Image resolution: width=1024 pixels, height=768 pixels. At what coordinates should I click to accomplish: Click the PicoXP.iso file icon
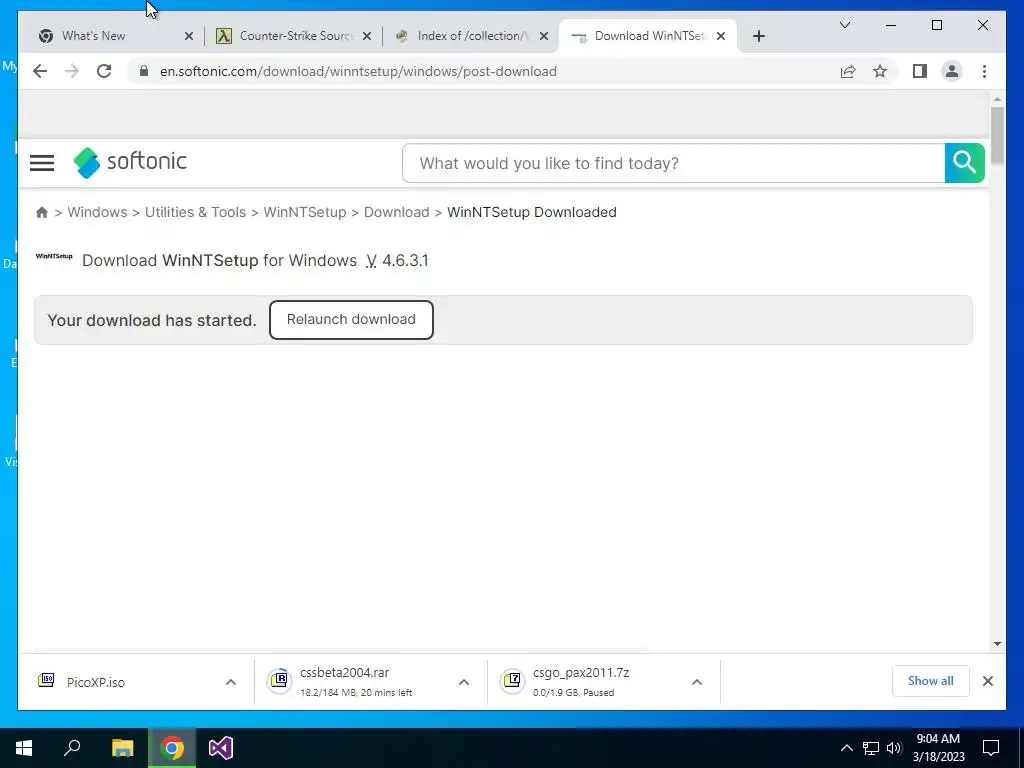coord(46,680)
